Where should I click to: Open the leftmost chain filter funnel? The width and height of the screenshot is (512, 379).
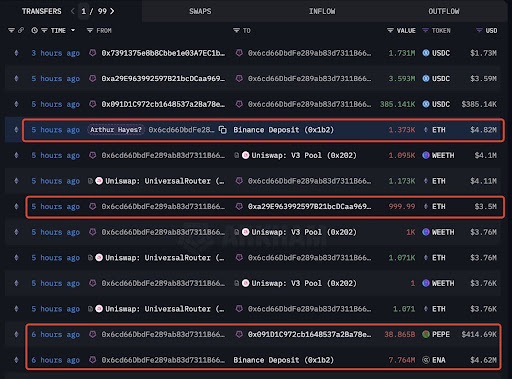[x=11, y=31]
